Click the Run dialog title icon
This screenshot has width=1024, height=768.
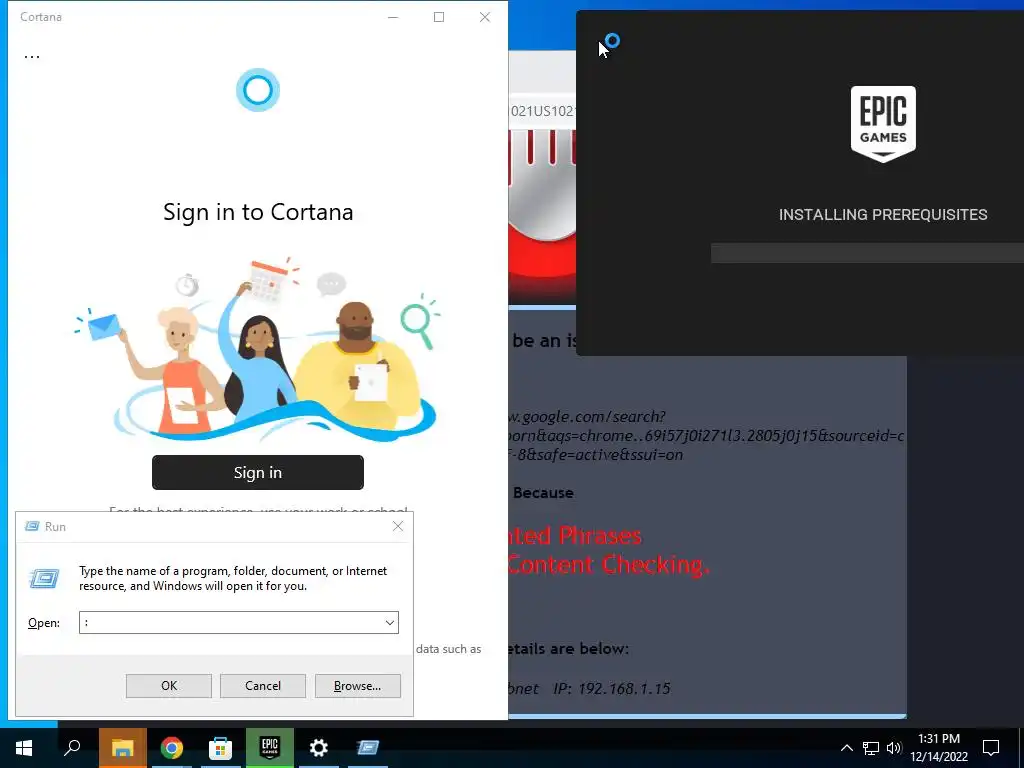[31, 526]
